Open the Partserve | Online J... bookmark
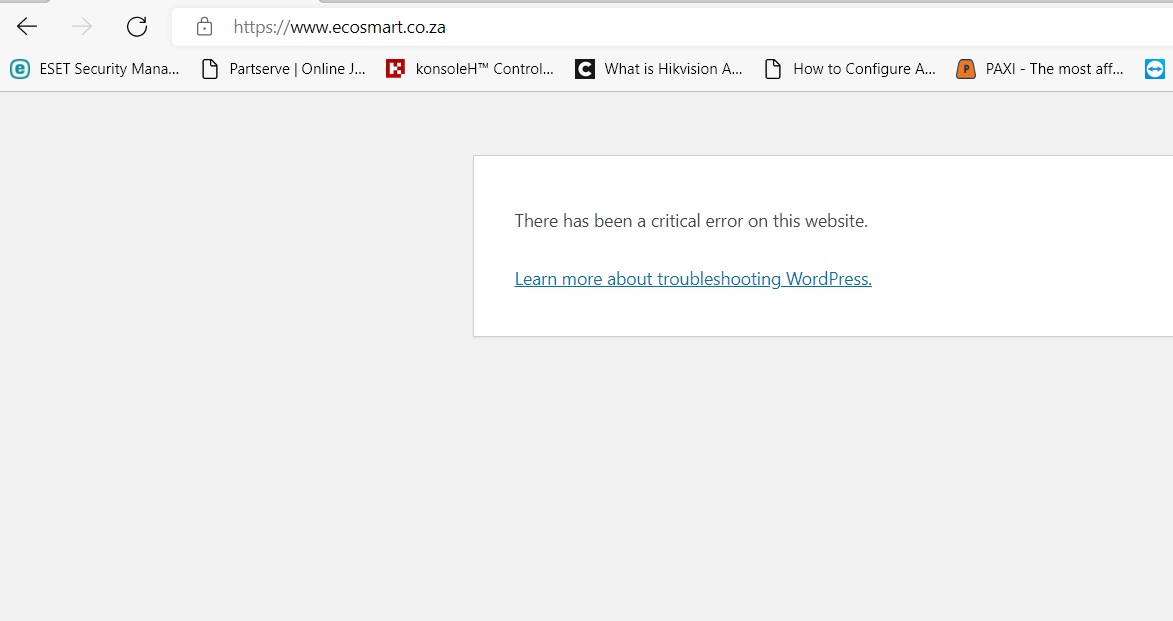Viewport: 1173px width, 621px height. tap(284, 69)
